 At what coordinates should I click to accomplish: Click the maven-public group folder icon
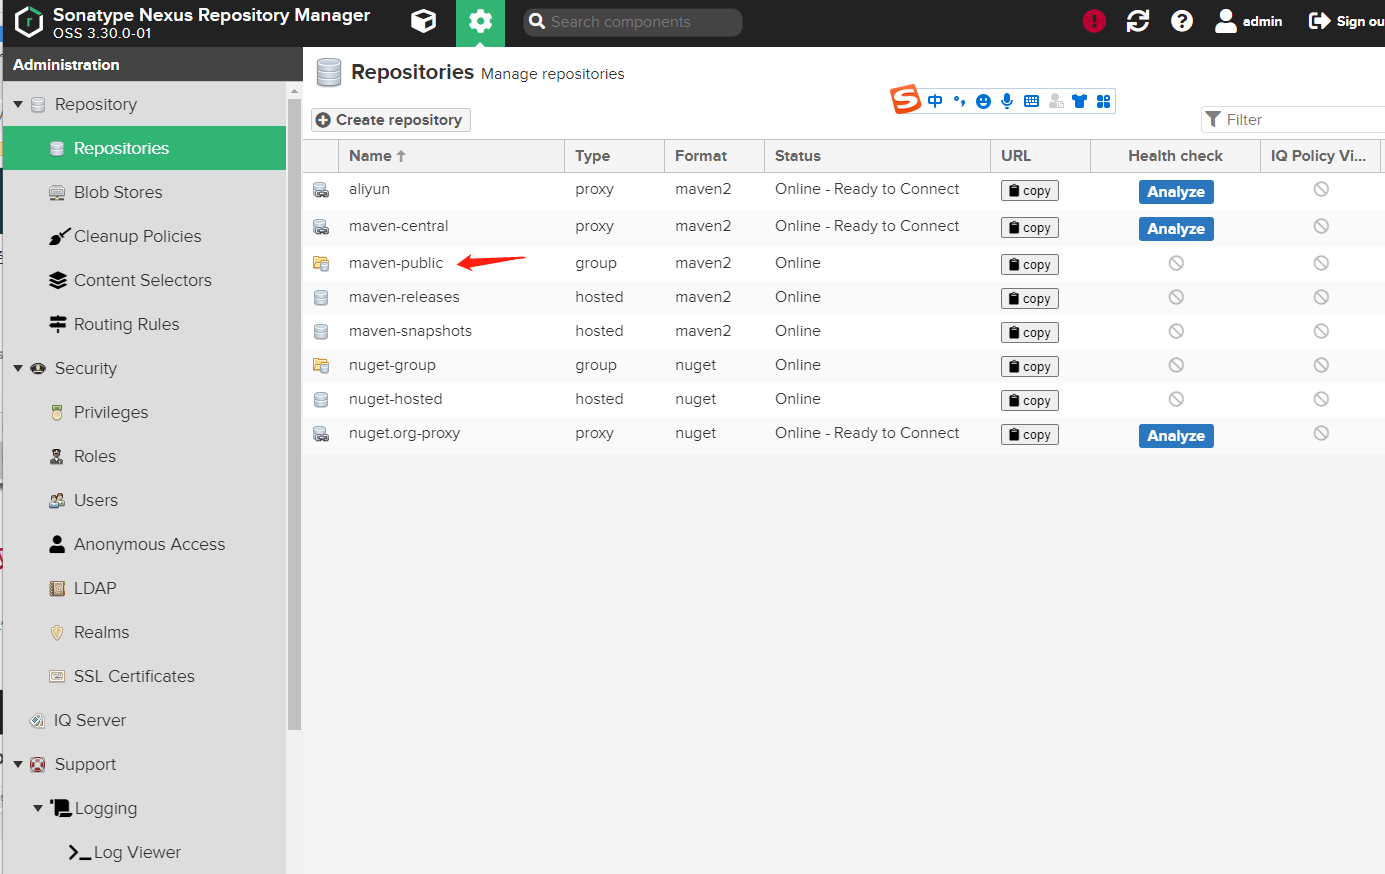321,264
